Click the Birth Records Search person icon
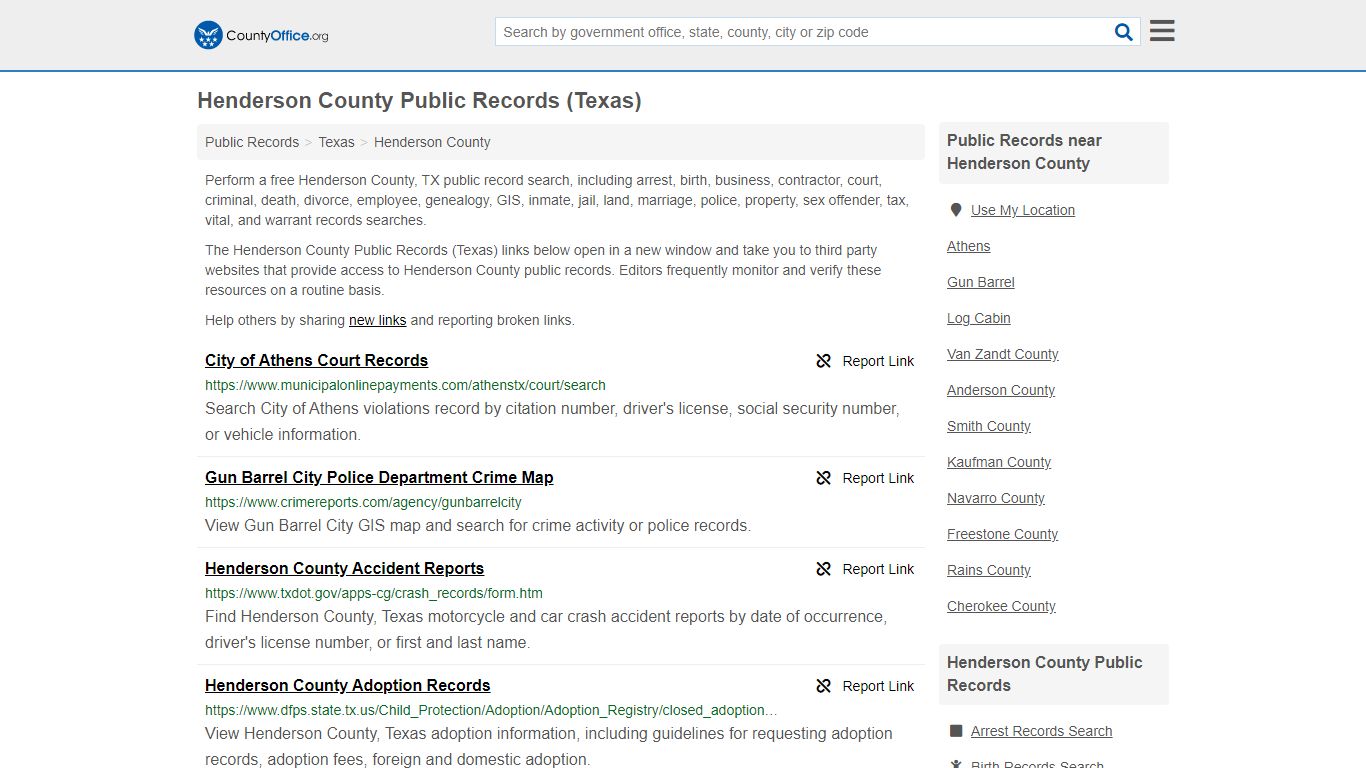The height and width of the screenshot is (768, 1366). pyautogui.click(x=958, y=763)
